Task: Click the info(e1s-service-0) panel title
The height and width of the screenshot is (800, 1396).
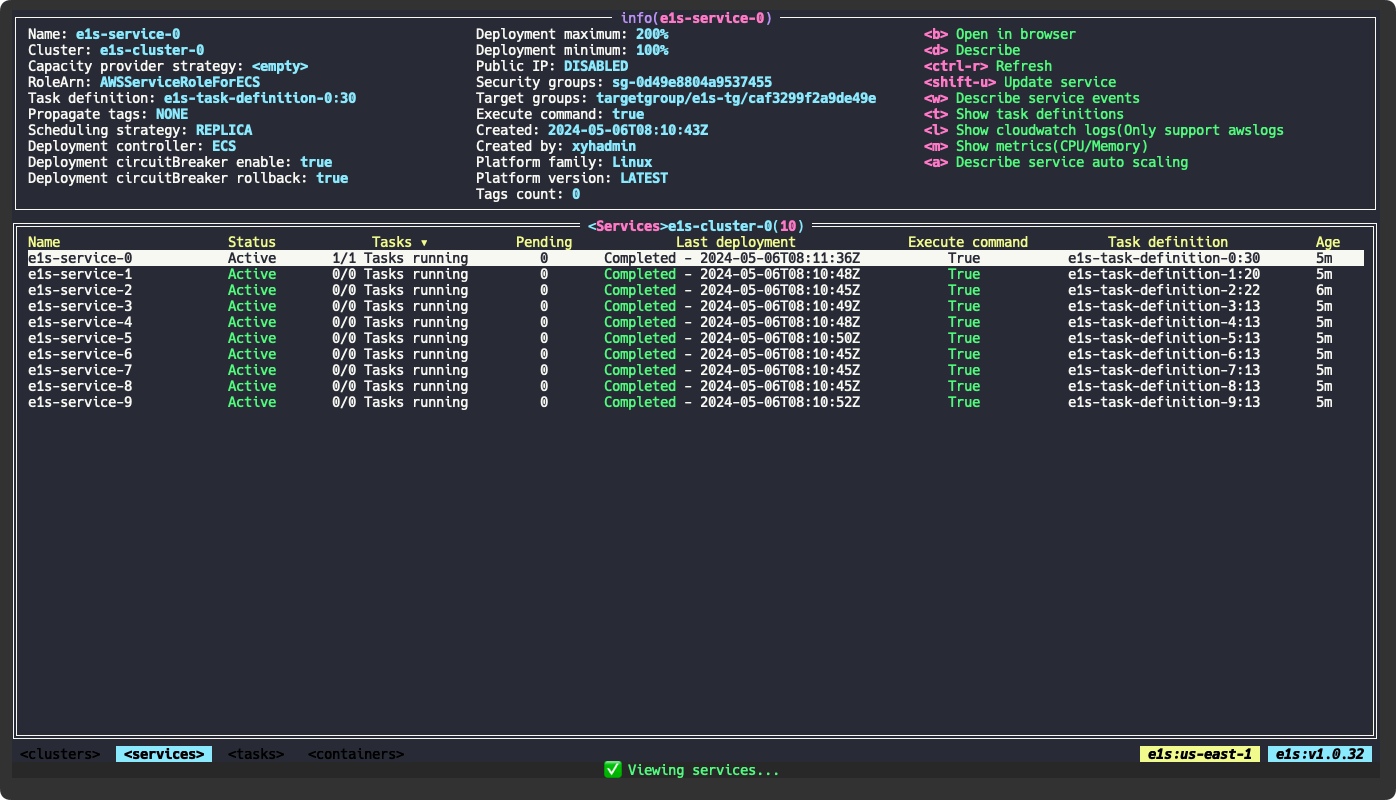Action: coord(696,18)
